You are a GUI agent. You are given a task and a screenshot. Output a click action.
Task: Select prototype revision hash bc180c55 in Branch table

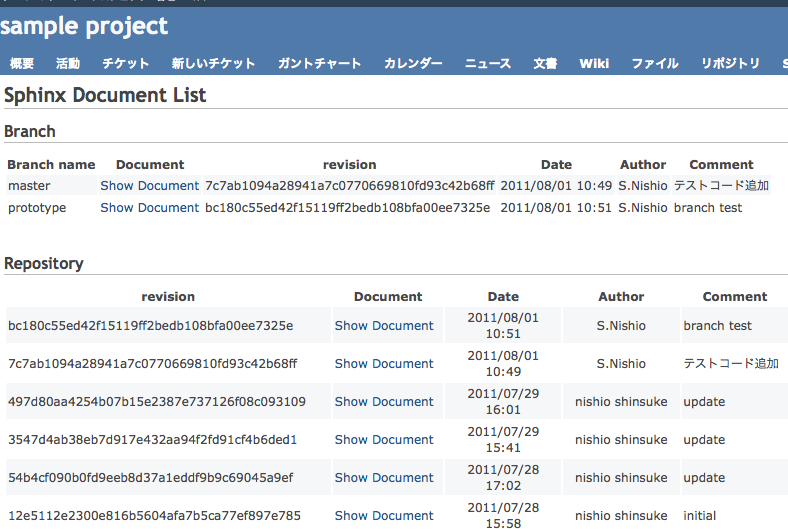coord(347,208)
